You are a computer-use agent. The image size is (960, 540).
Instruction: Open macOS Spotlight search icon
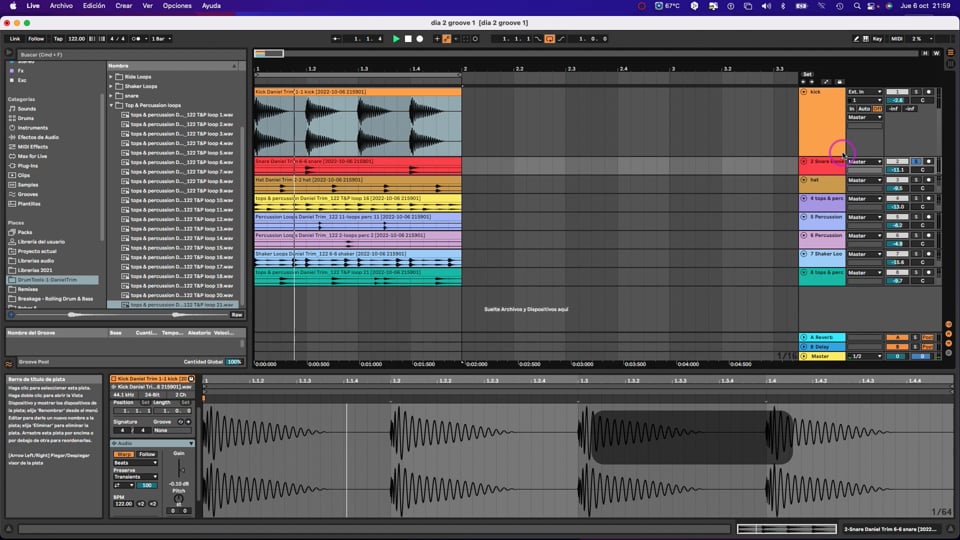857,6
